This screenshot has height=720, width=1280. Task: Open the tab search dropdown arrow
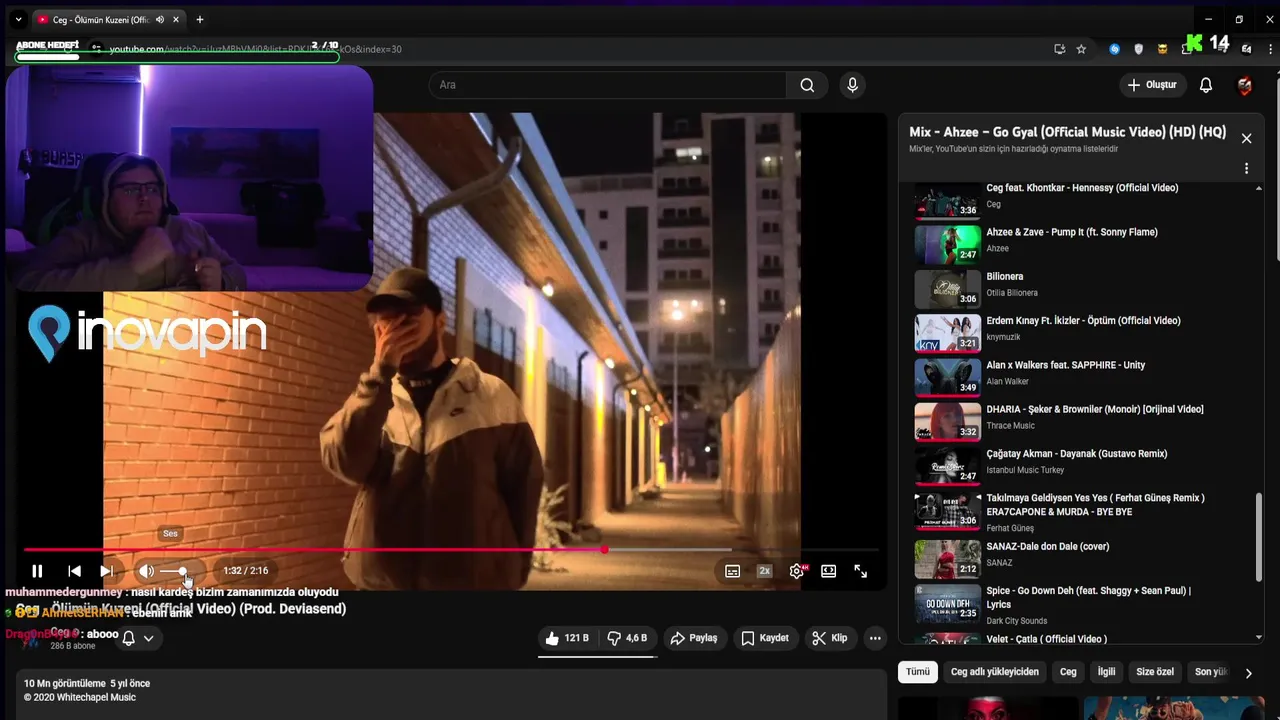coord(18,19)
